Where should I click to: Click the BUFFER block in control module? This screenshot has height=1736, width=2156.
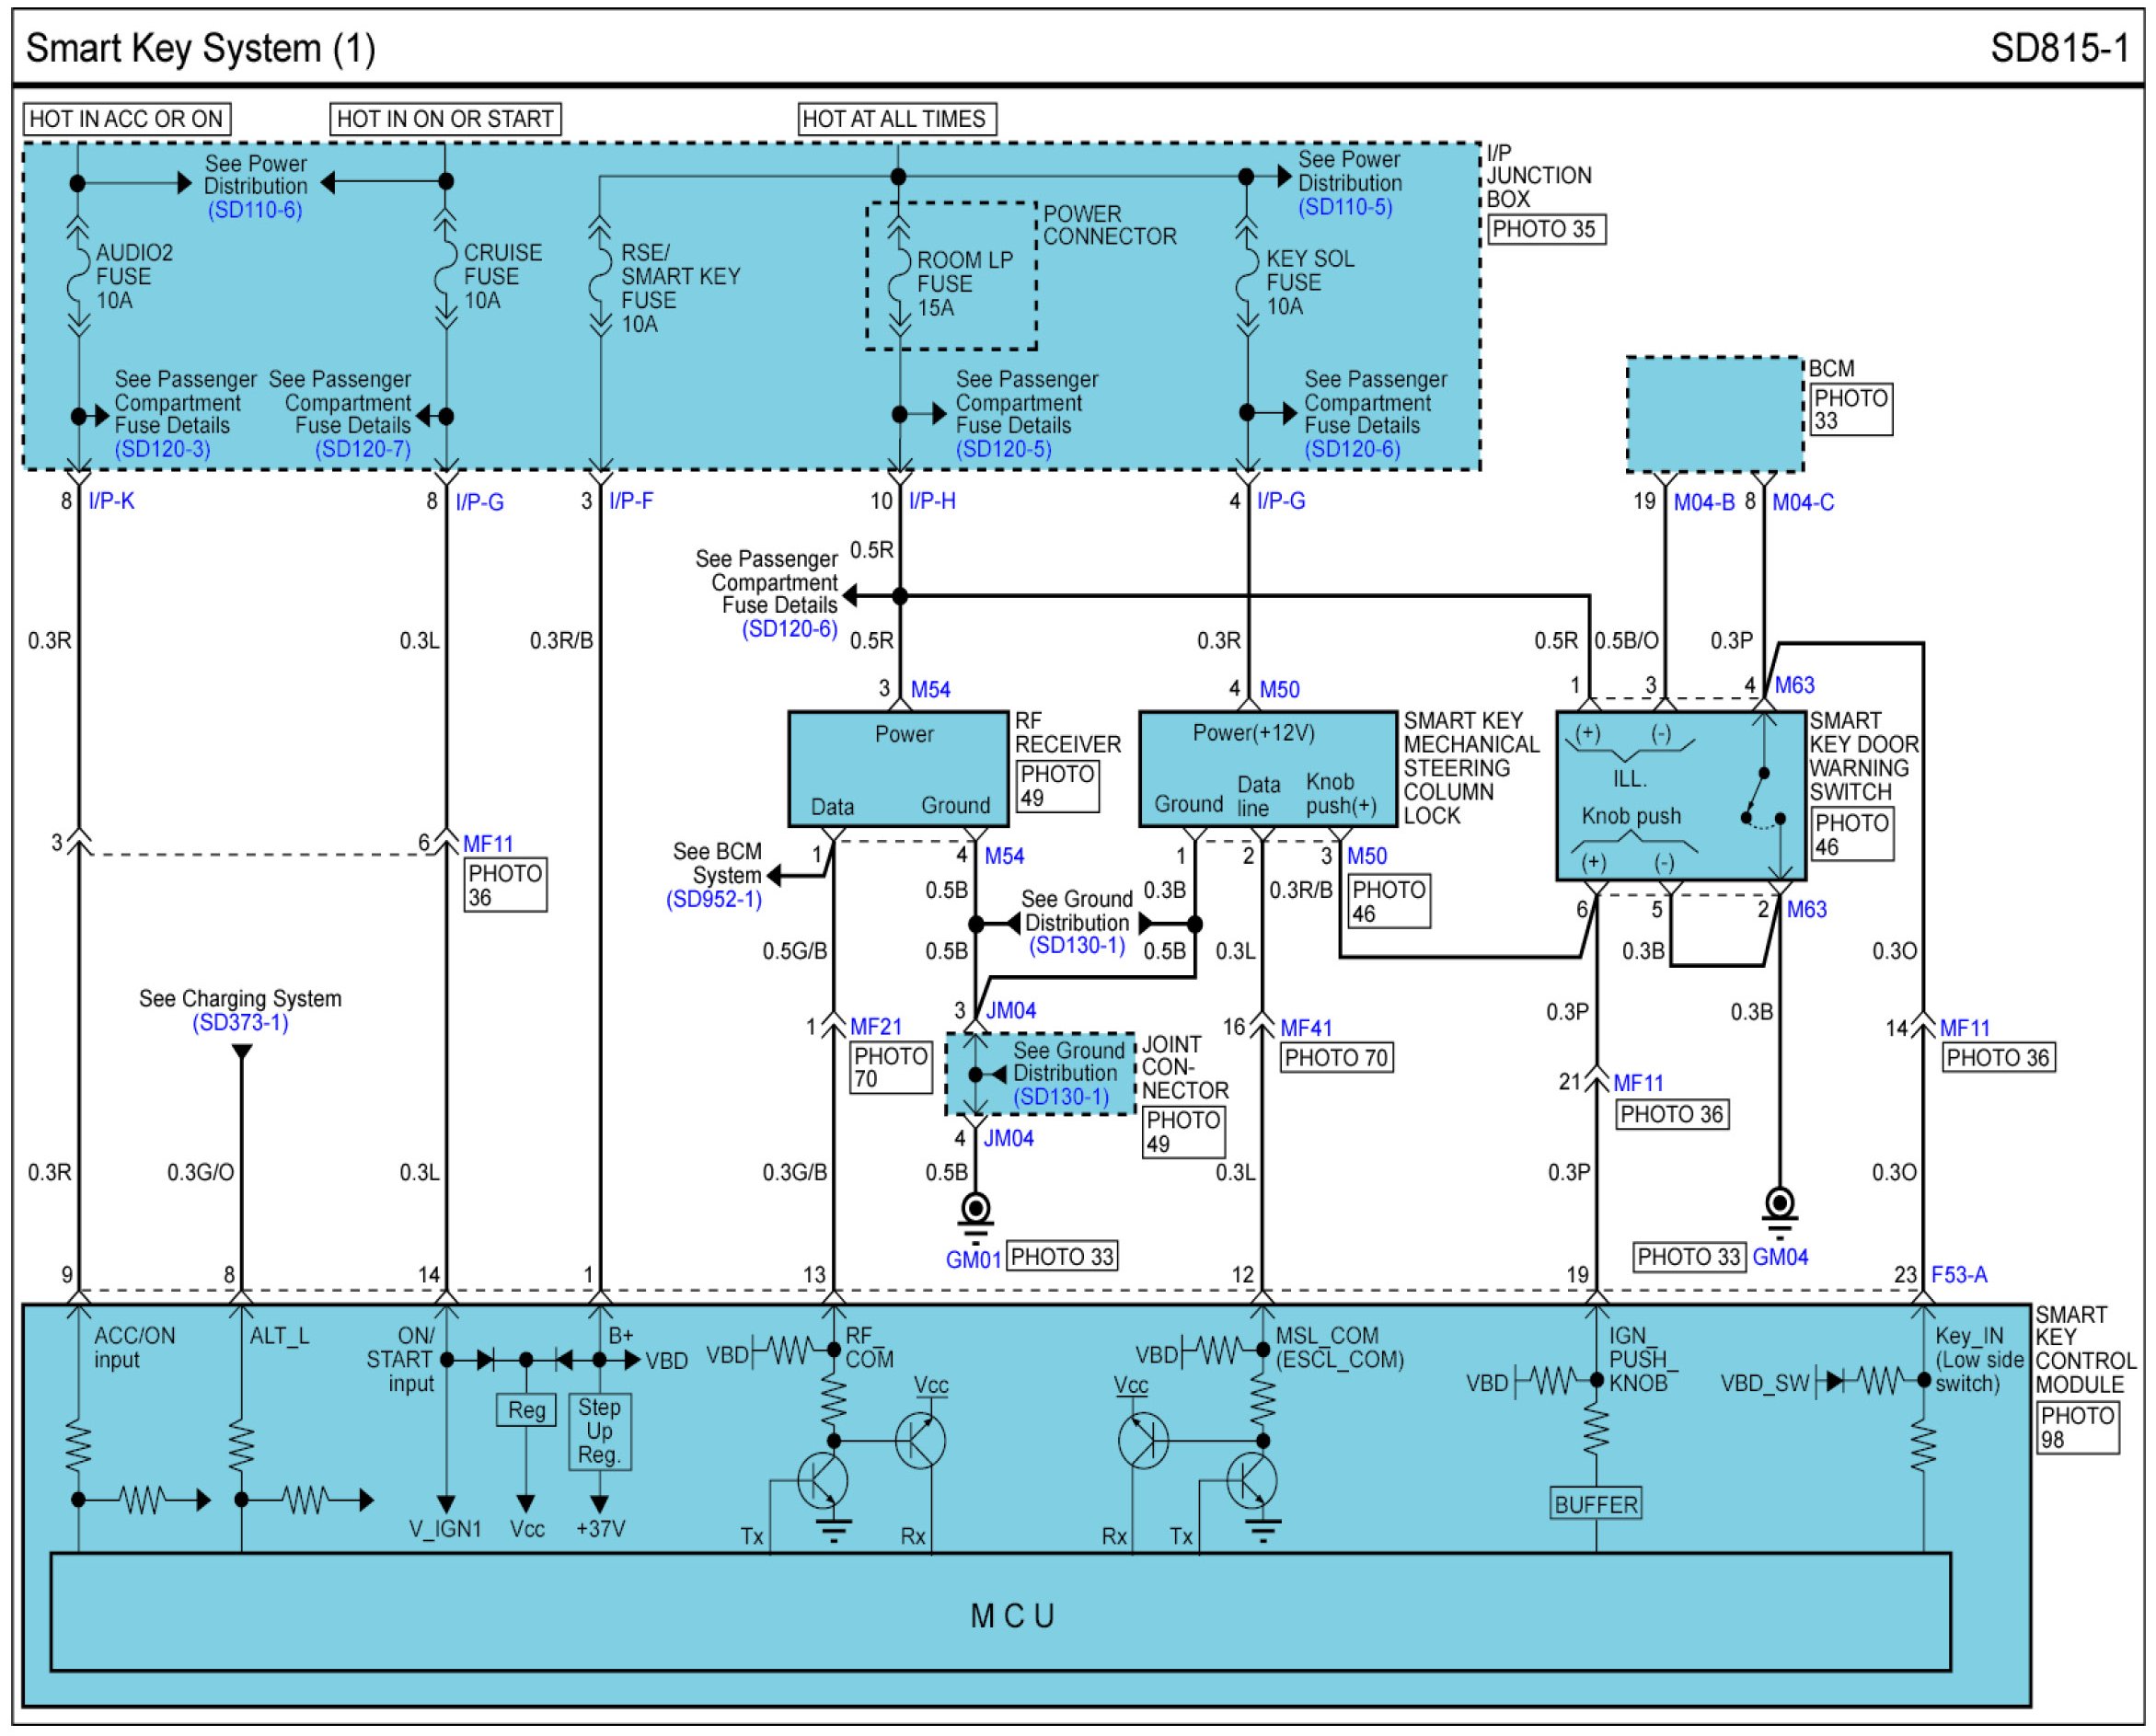click(1596, 1504)
